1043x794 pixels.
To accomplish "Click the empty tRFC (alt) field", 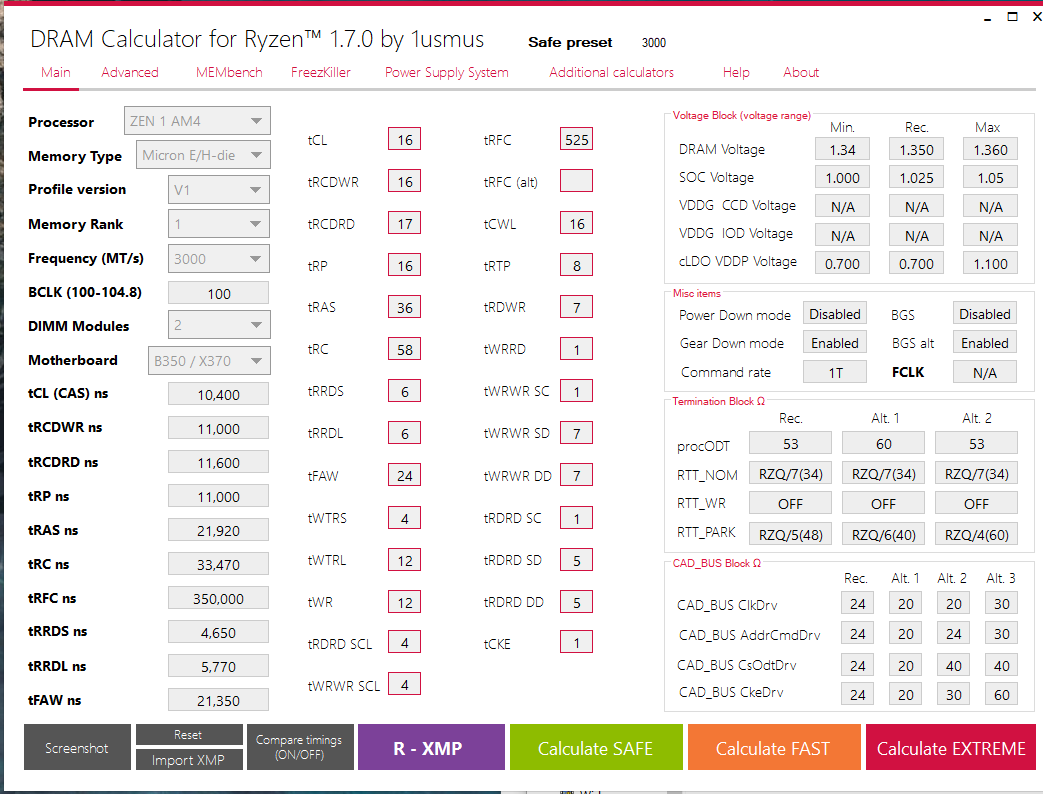I will click(x=576, y=181).
